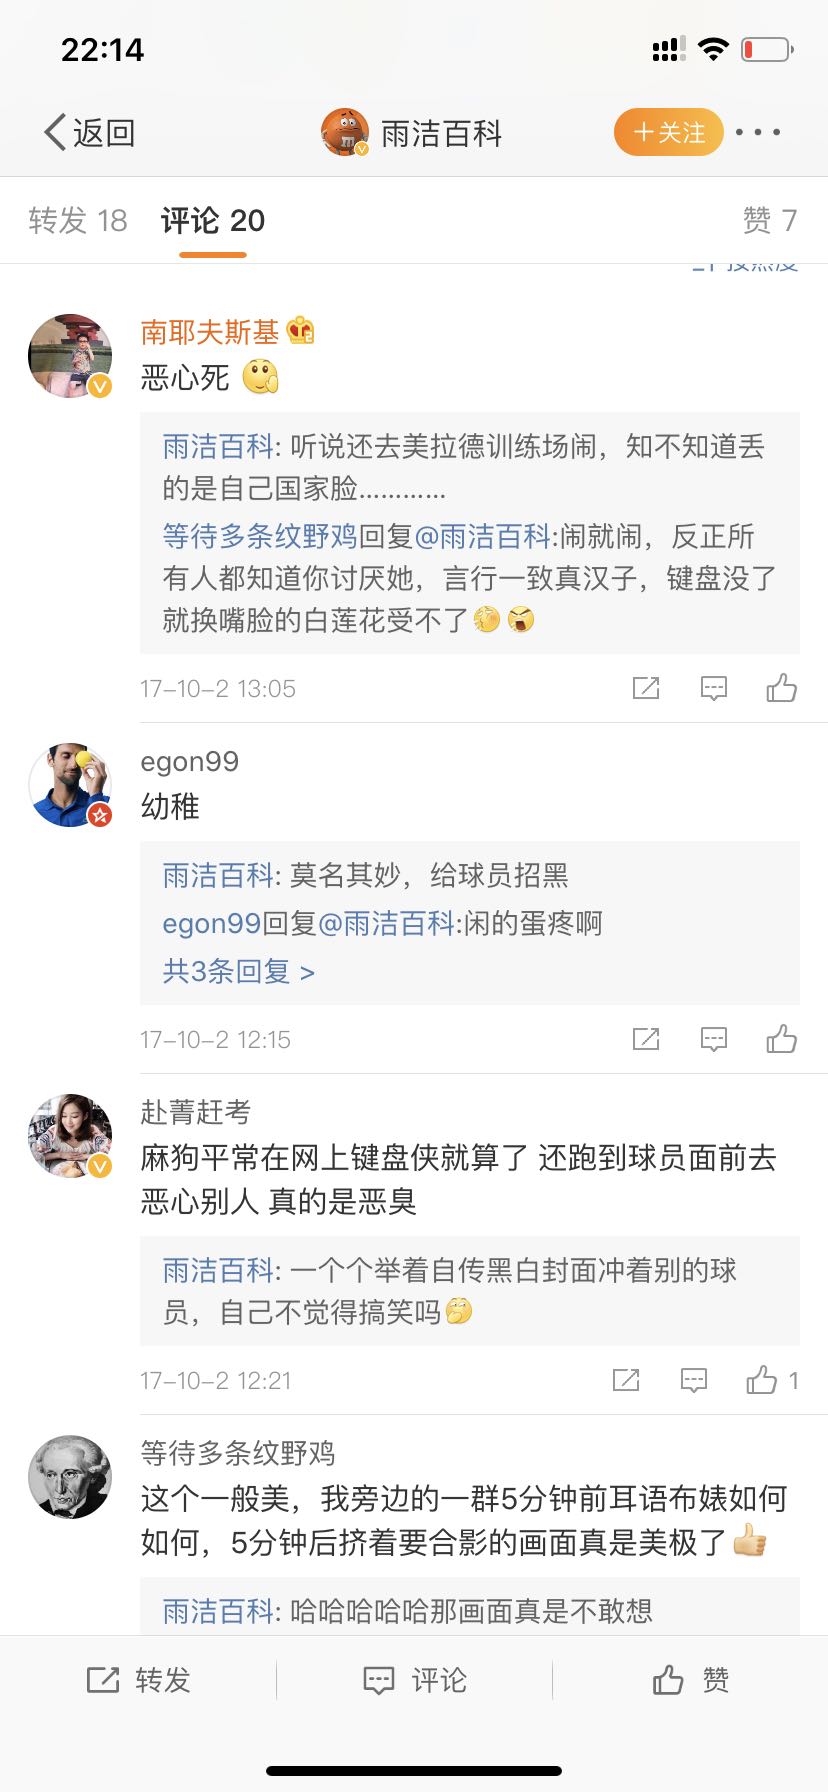Reply to 南耶夫斯基's comment via bubble icon
The image size is (828, 1792).
[713, 688]
